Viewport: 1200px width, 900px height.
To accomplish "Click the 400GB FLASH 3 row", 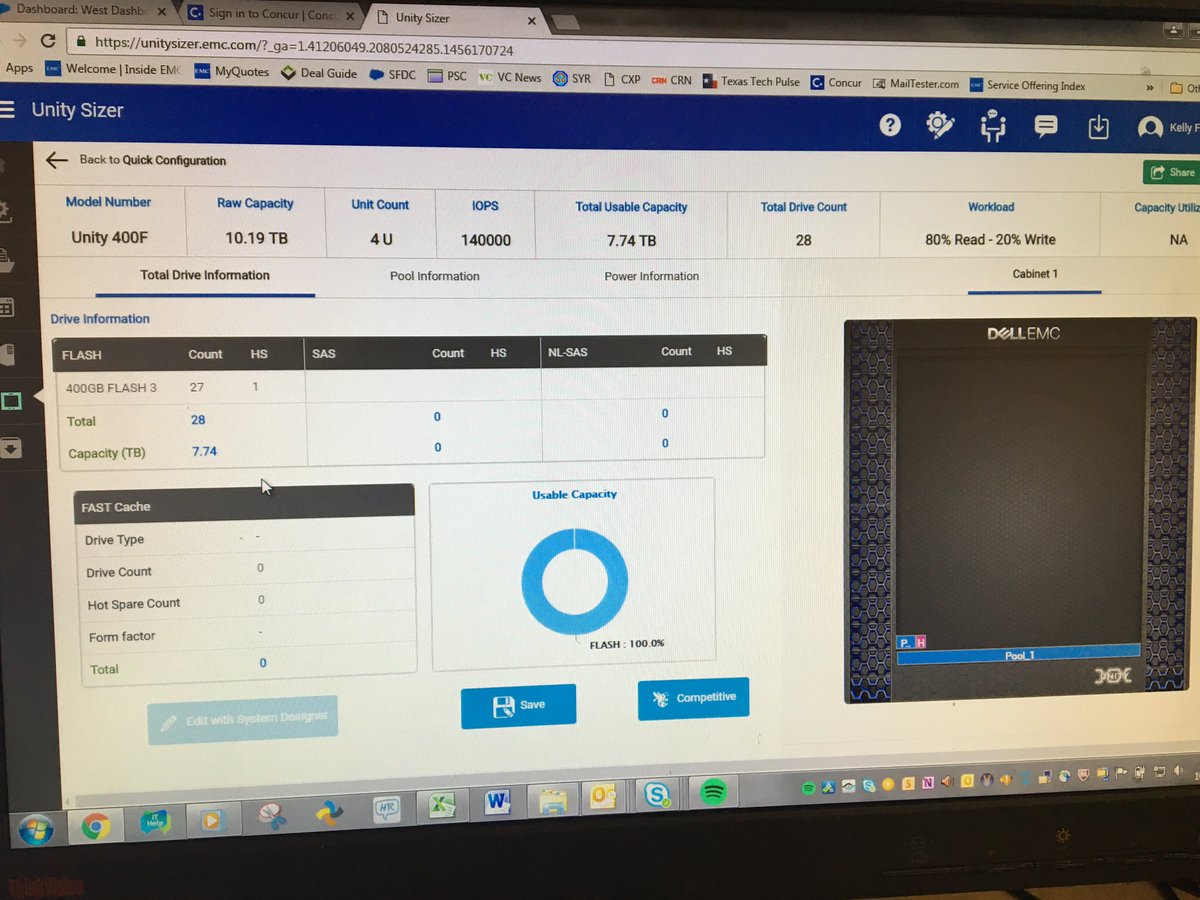I will coord(178,387).
